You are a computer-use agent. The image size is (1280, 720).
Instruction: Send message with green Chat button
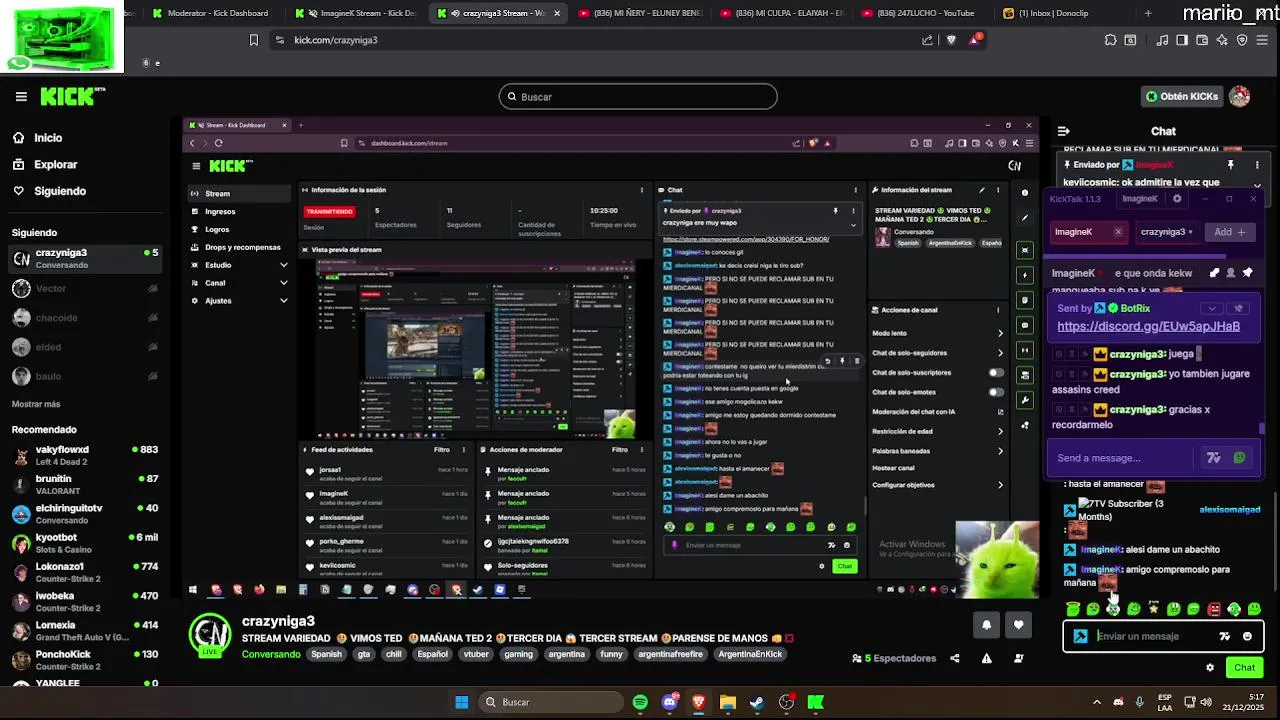[1244, 667]
